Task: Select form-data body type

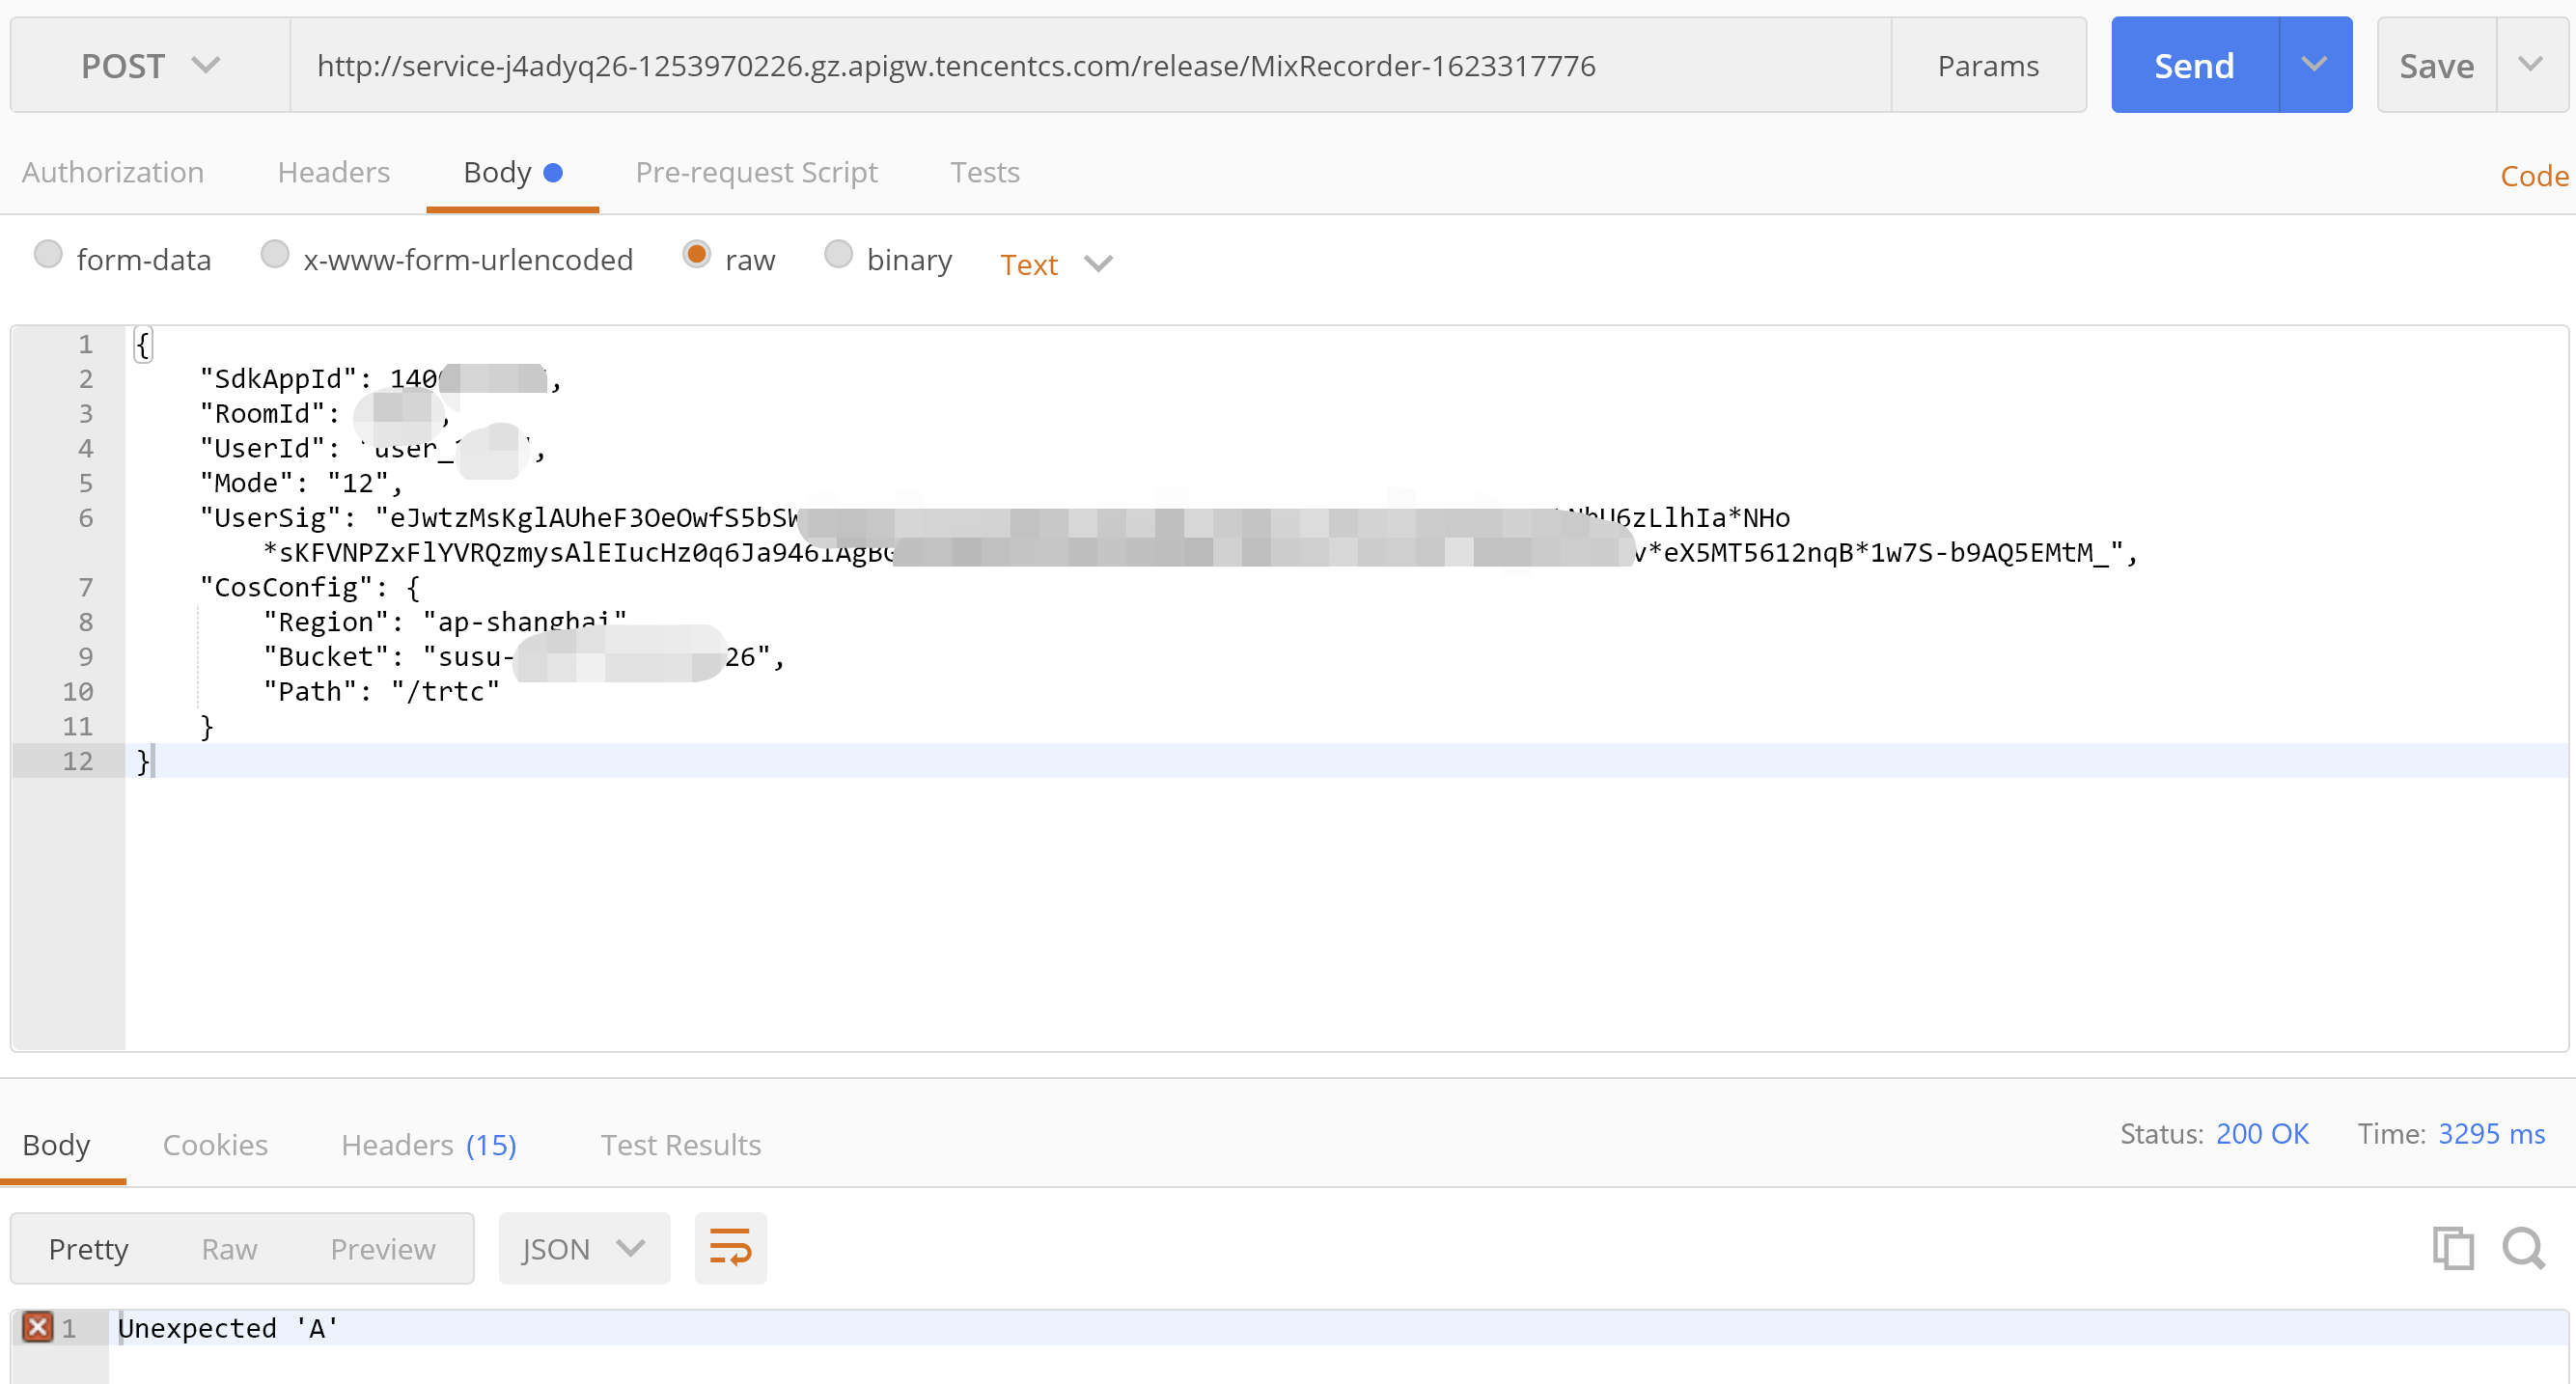Action: [x=48, y=255]
